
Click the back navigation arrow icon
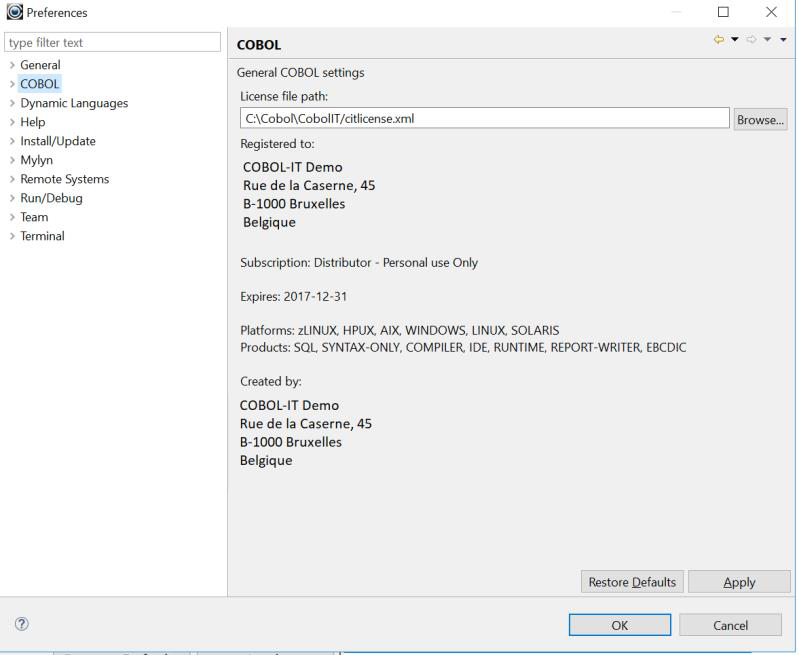[719, 39]
